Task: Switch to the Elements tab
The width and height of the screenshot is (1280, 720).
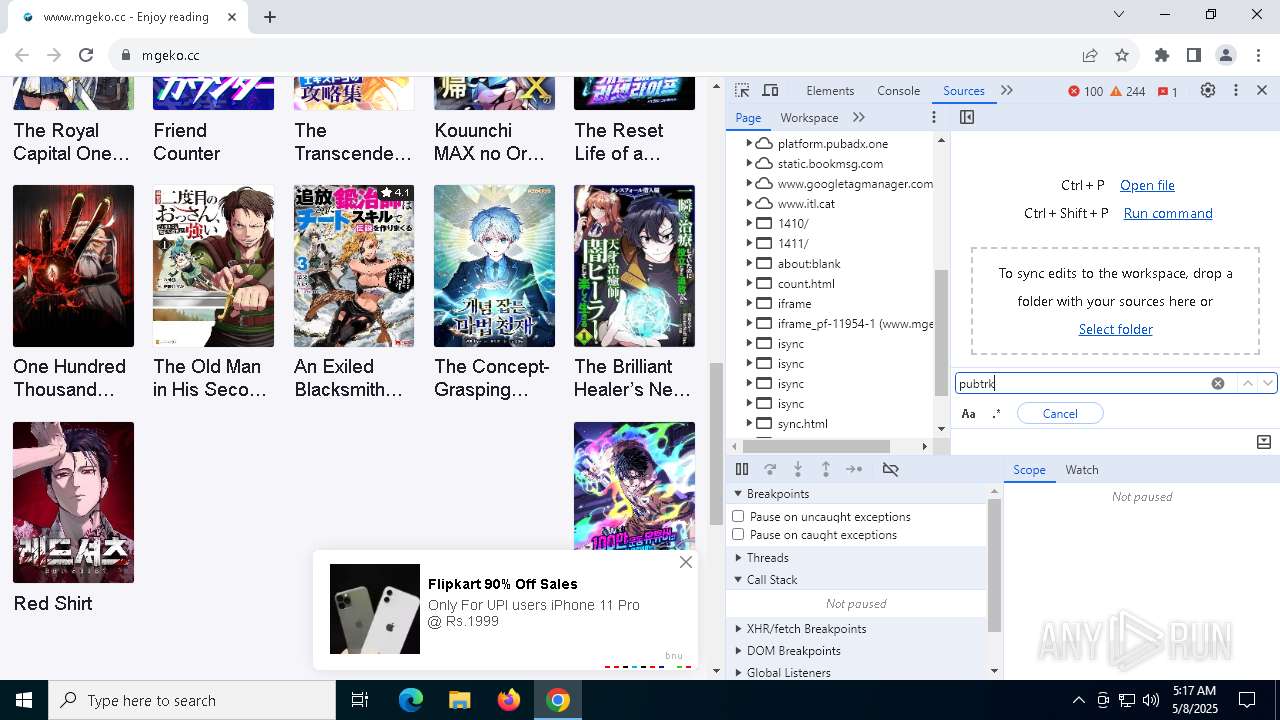Action: click(830, 90)
